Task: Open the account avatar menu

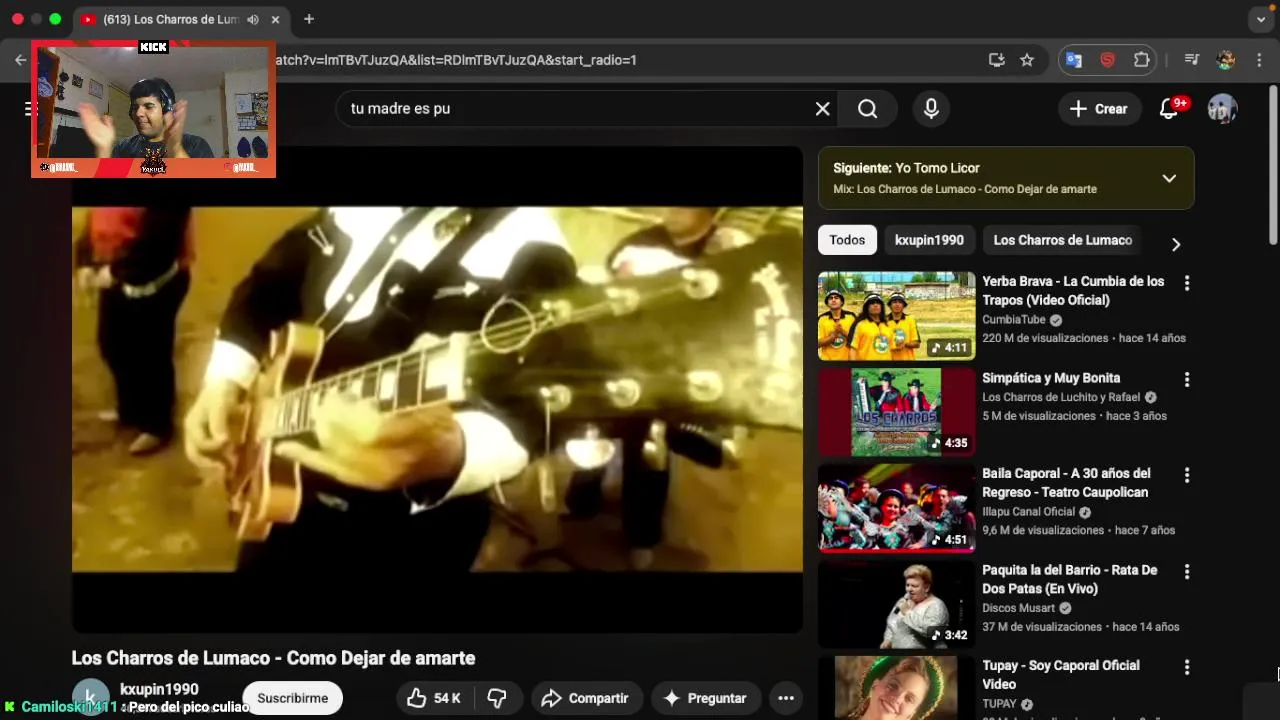Action: (x=1222, y=109)
